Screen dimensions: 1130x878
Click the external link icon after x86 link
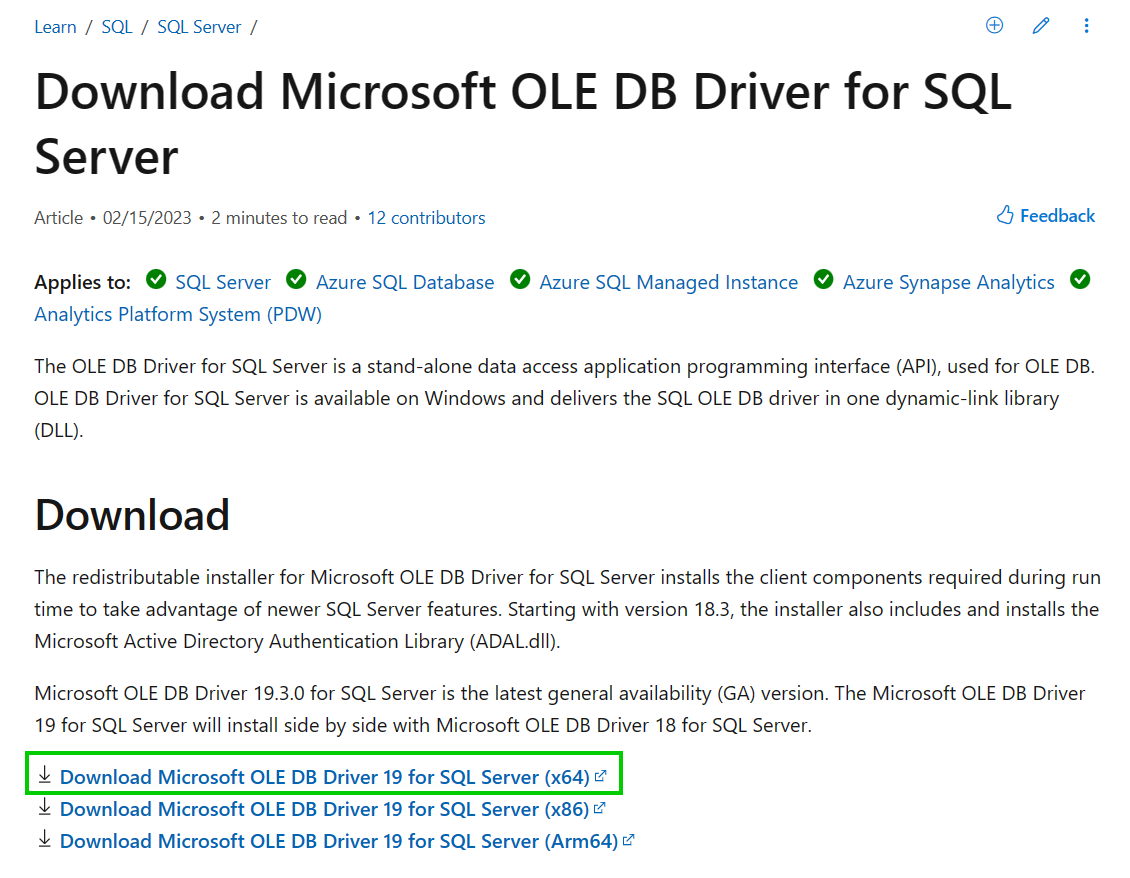[600, 808]
